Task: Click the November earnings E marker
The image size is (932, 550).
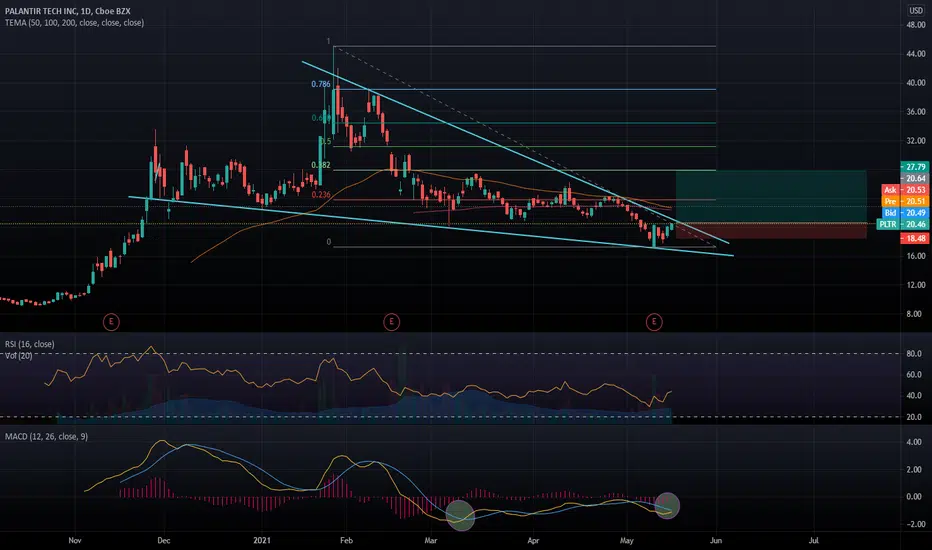Action: (x=111, y=322)
